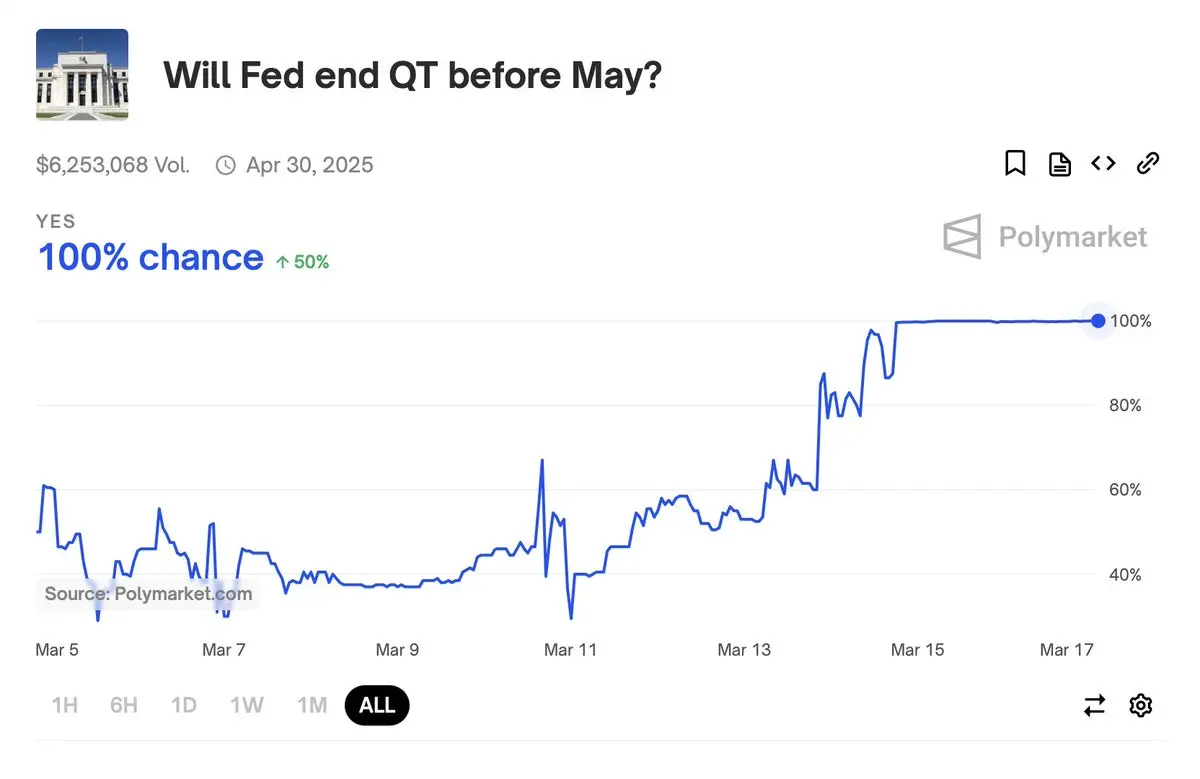Image resolution: width=1200 pixels, height=779 pixels.
Task: Copy link with chain icon
Action: (x=1148, y=164)
